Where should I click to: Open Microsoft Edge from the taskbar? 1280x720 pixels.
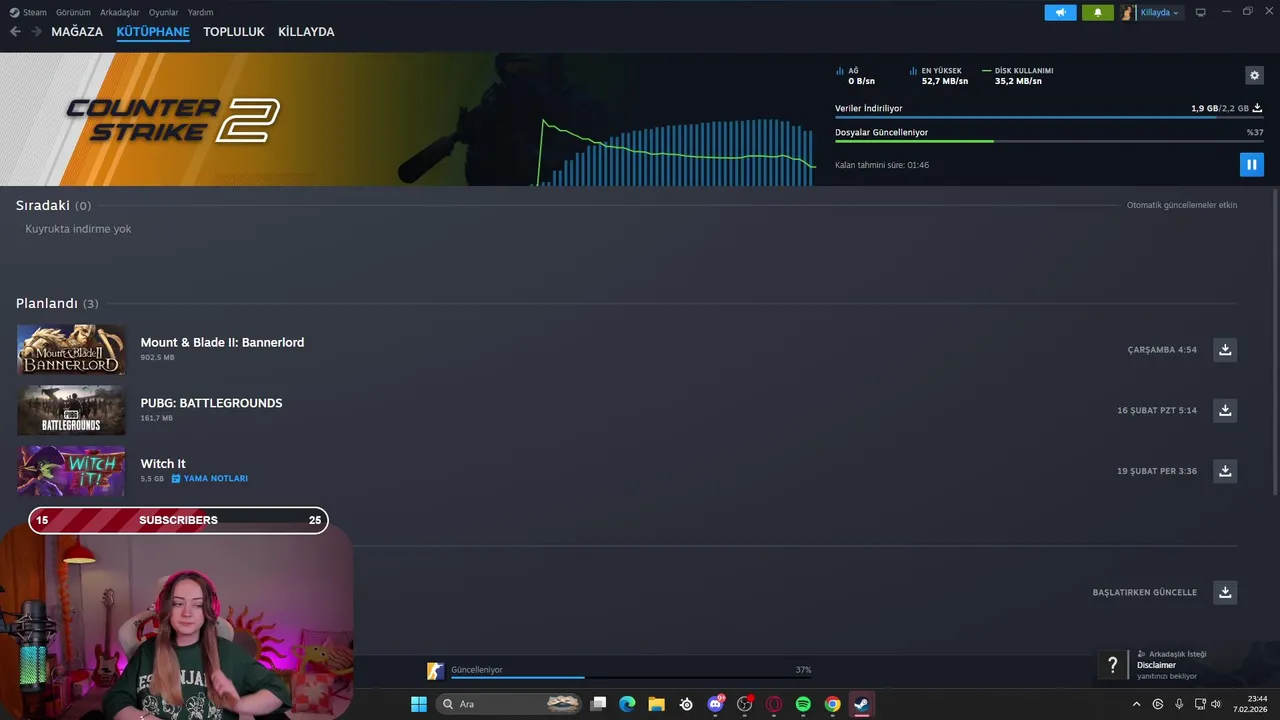tap(627, 704)
